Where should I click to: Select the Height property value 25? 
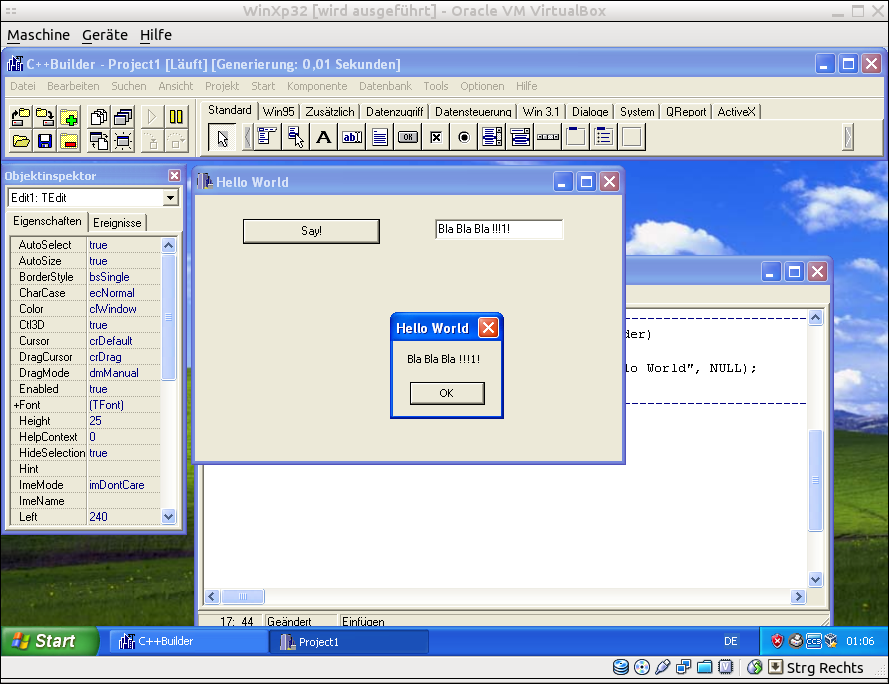pyautogui.click(x=124, y=421)
